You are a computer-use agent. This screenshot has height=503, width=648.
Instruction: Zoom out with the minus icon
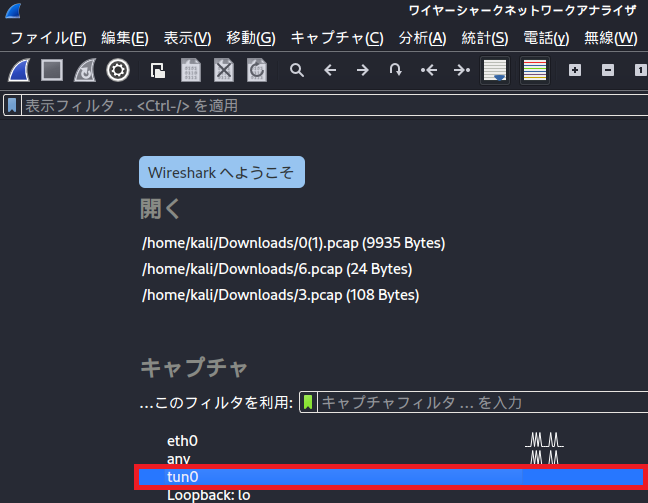(608, 70)
